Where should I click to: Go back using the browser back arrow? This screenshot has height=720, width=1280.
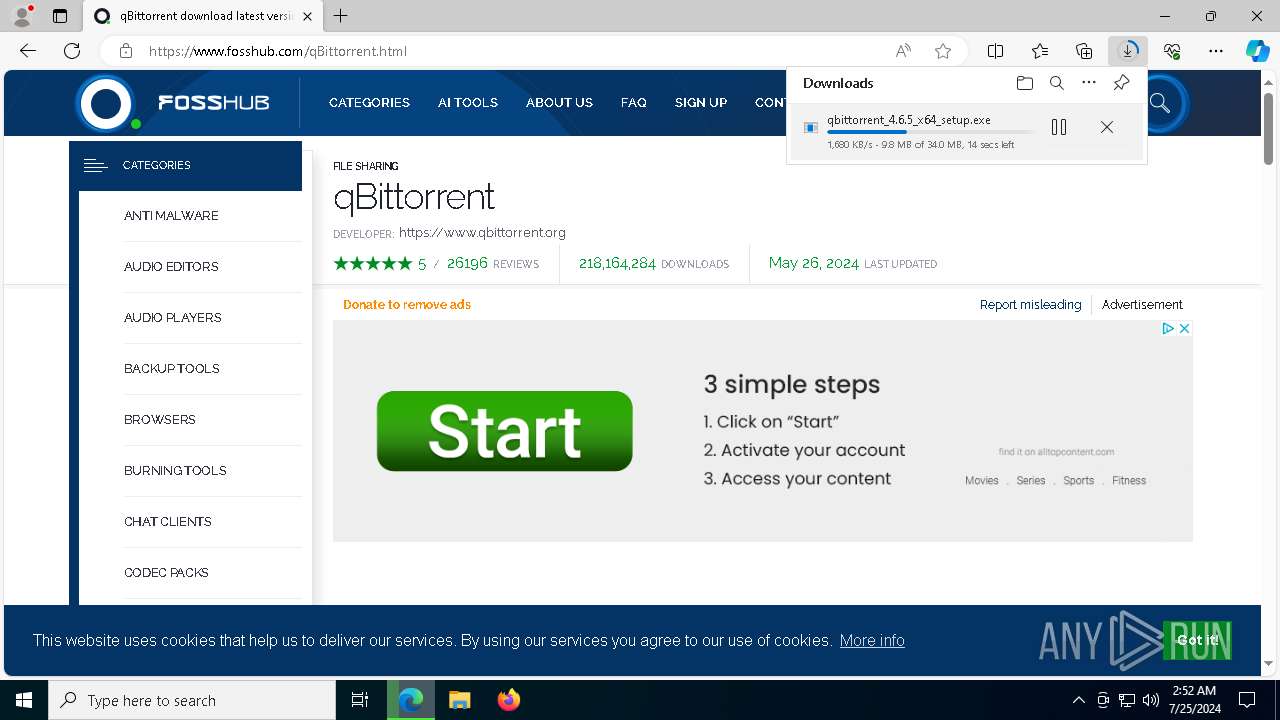[x=28, y=51]
